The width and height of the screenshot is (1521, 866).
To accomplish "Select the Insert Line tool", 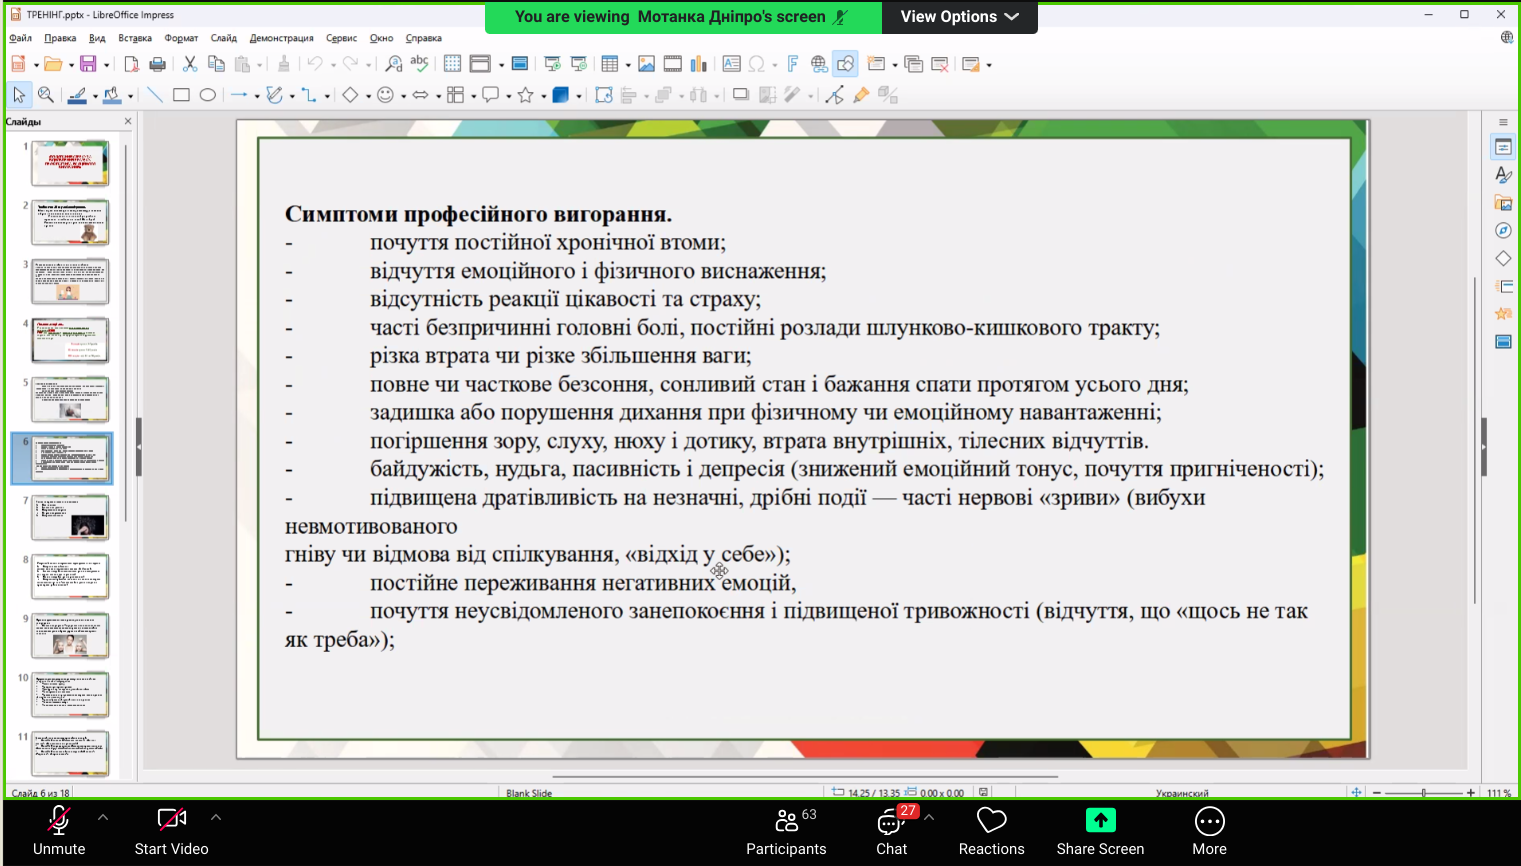I will (155, 95).
